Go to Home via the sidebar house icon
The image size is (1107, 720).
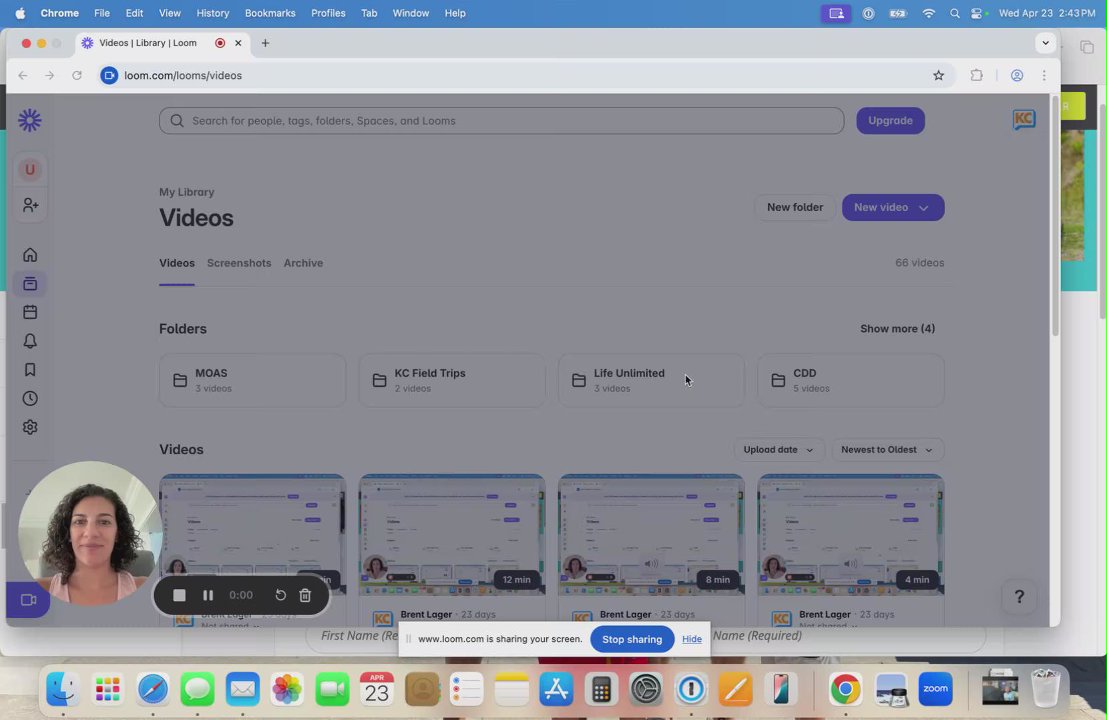coord(30,255)
